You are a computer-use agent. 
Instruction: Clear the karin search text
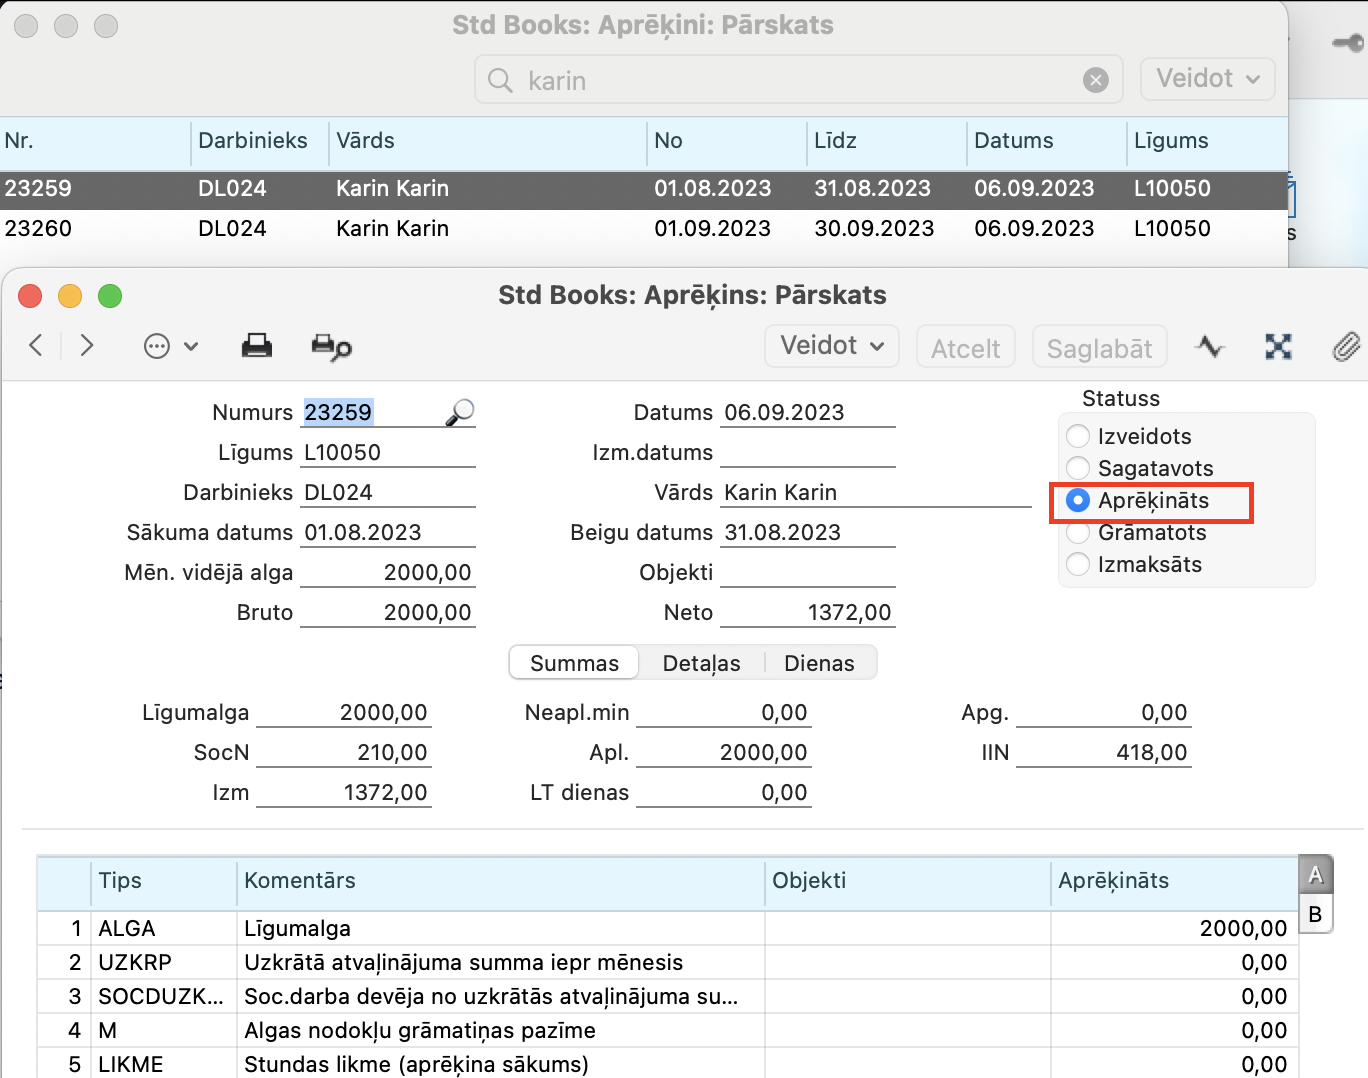(x=1096, y=80)
